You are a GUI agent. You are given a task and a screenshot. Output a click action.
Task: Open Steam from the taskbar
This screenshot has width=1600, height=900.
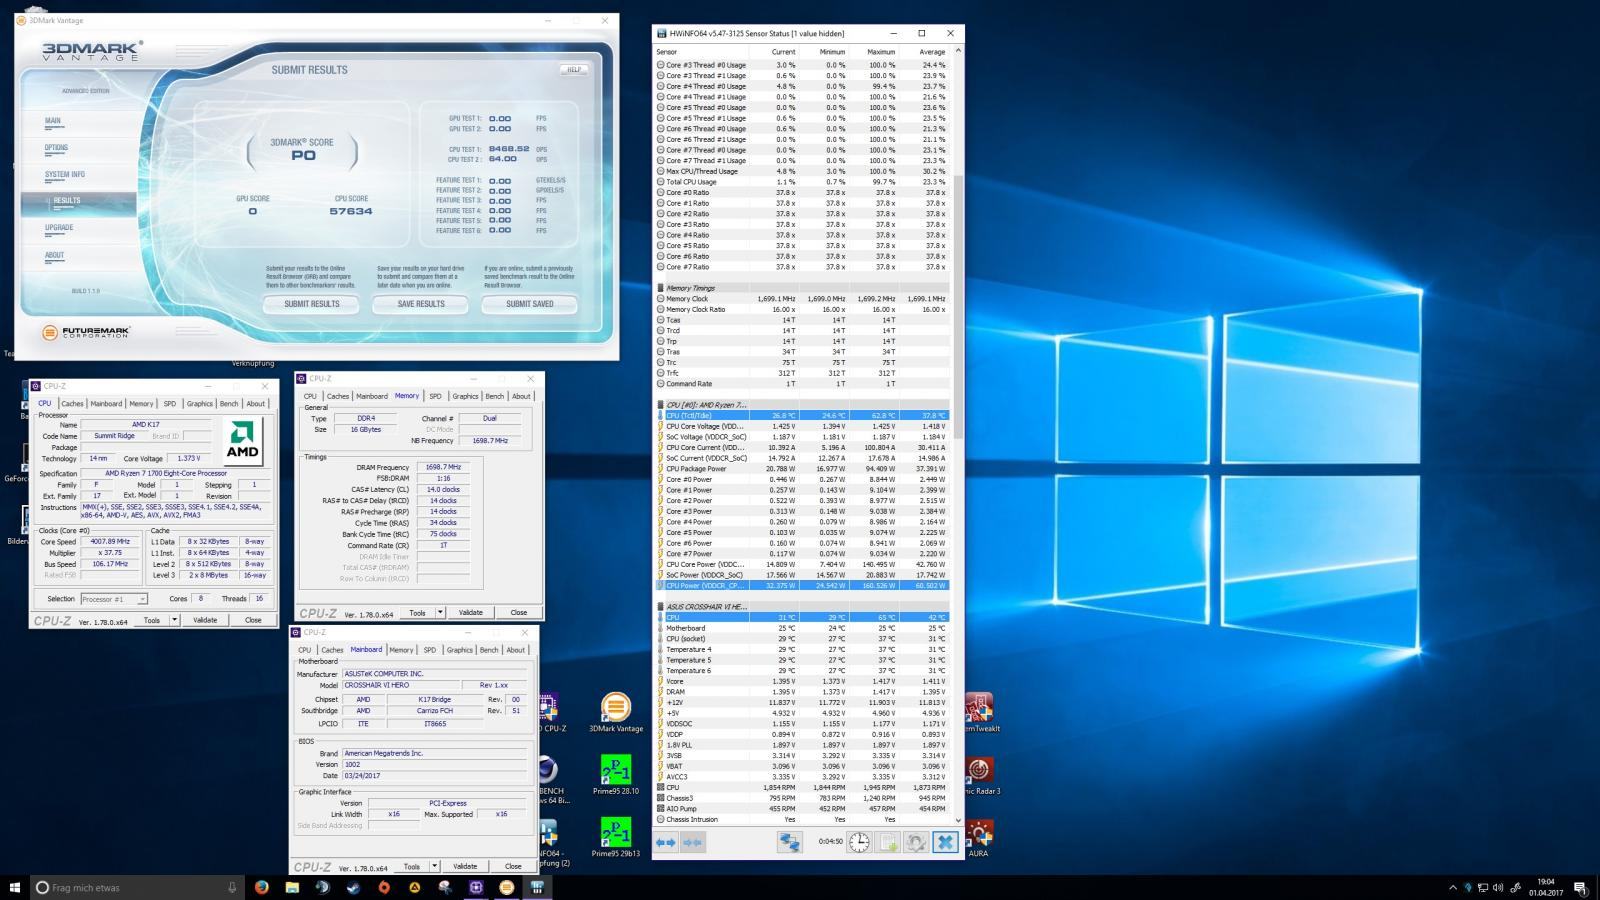[x=353, y=887]
